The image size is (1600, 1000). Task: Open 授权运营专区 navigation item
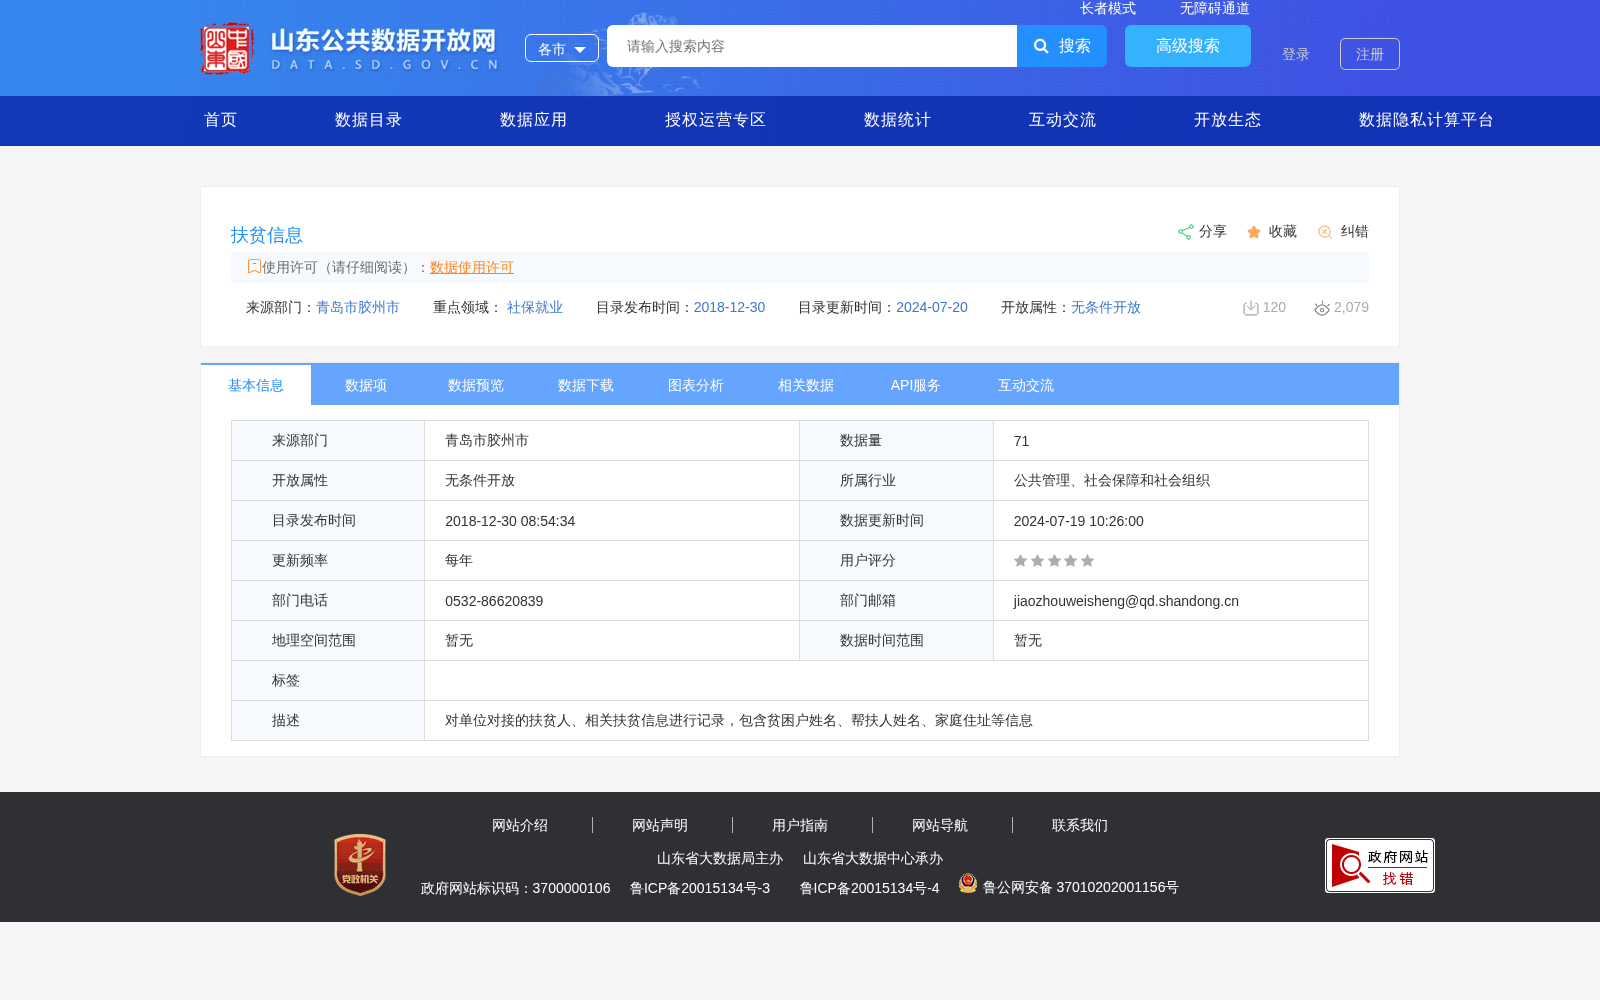[715, 120]
